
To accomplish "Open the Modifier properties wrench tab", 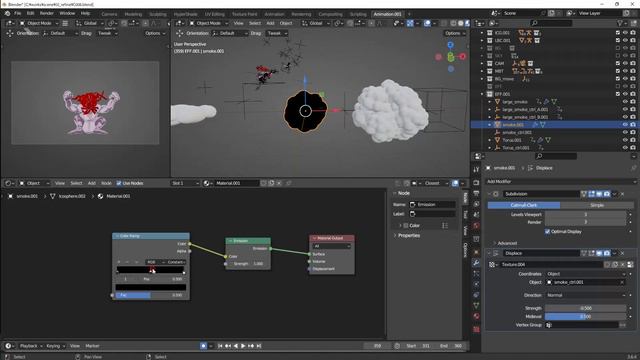I will (x=476, y=263).
